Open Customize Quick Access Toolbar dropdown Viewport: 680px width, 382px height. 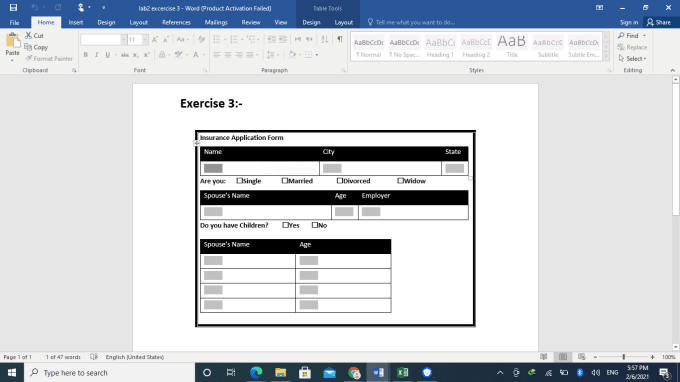click(103, 8)
